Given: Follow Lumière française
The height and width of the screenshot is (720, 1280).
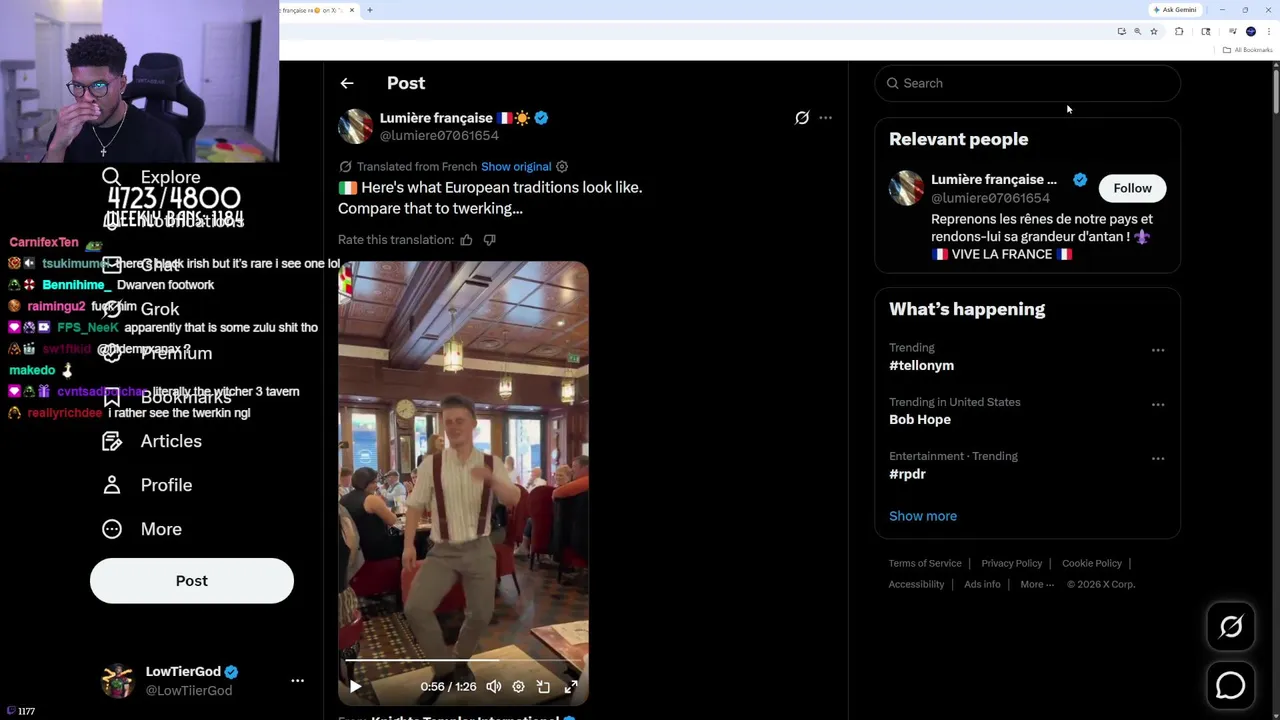Looking at the screenshot, I should (x=1133, y=188).
